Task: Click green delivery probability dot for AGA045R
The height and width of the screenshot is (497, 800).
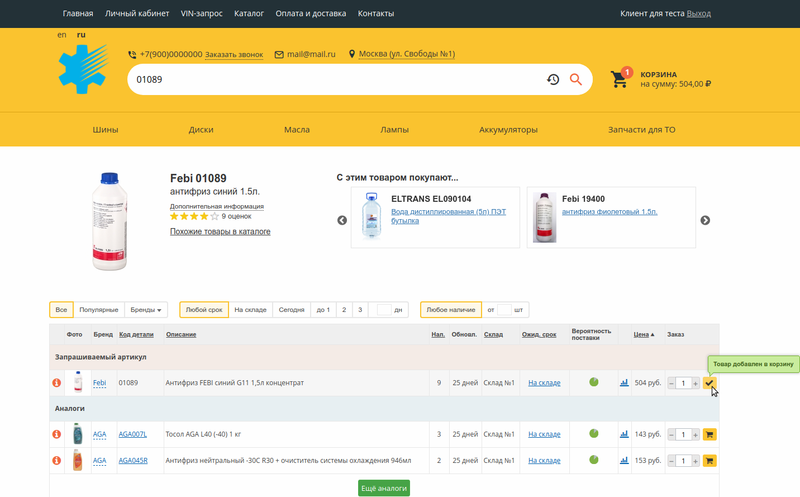Action: (x=594, y=459)
